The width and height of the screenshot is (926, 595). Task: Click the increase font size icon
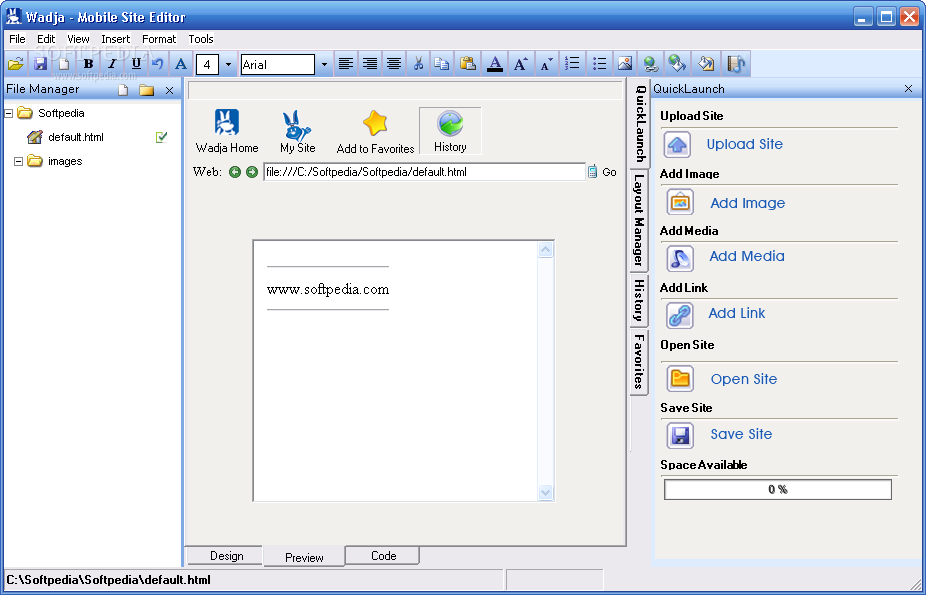pyautogui.click(x=520, y=64)
